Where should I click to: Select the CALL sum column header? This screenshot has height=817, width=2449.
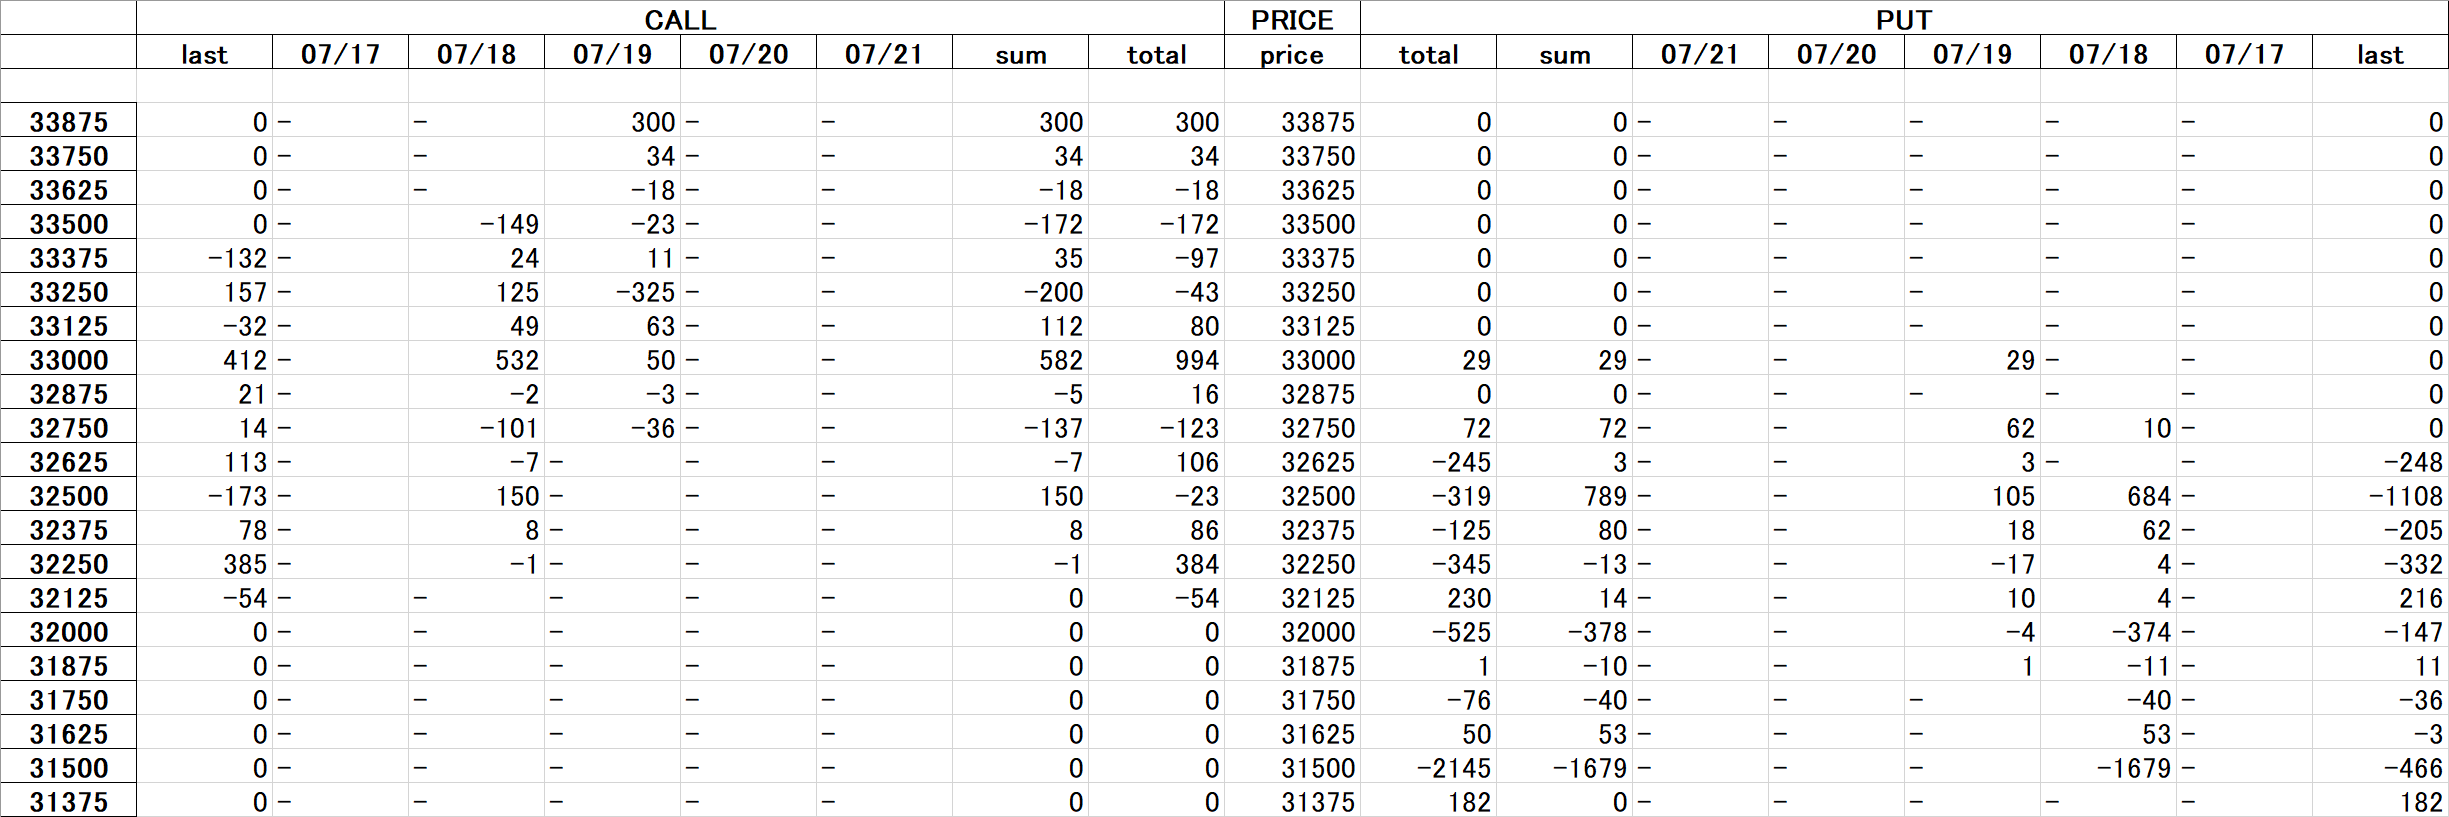[x=1020, y=53]
